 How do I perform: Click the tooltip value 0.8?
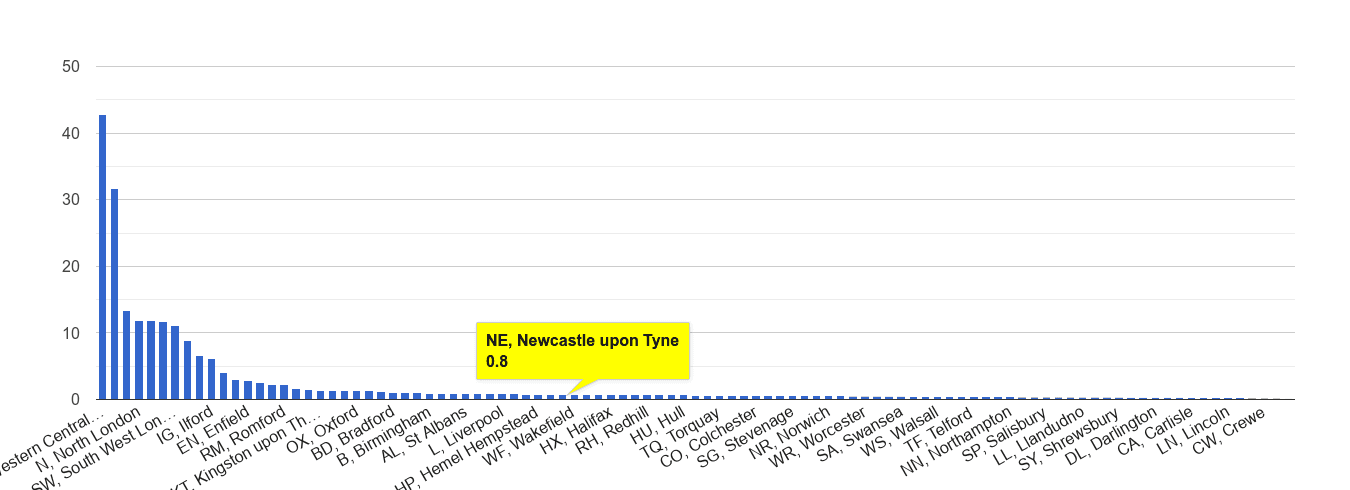pyautogui.click(x=497, y=362)
